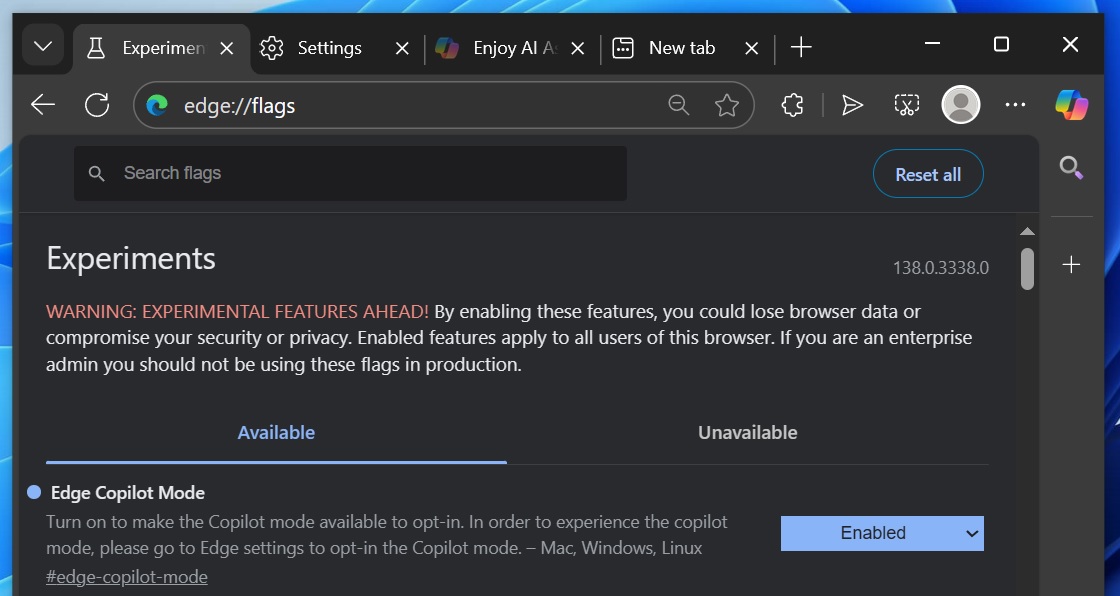The height and width of the screenshot is (596, 1120).
Task: Open the user profile avatar
Action: tap(961, 105)
